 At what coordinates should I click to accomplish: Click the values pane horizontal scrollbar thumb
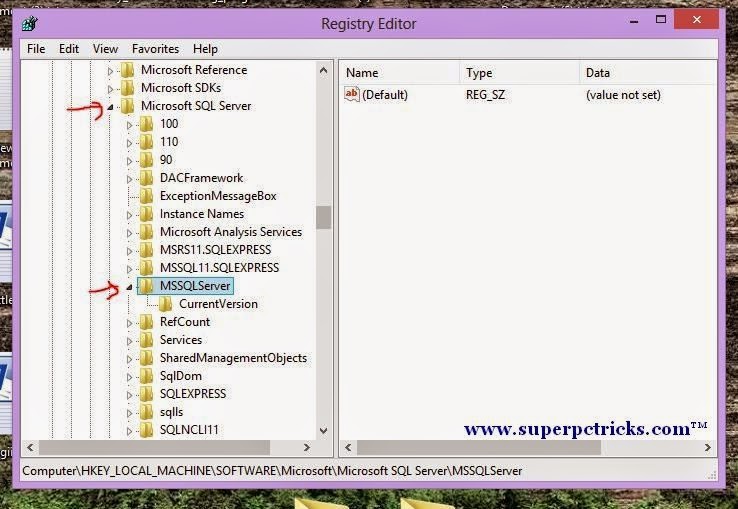click(x=479, y=447)
